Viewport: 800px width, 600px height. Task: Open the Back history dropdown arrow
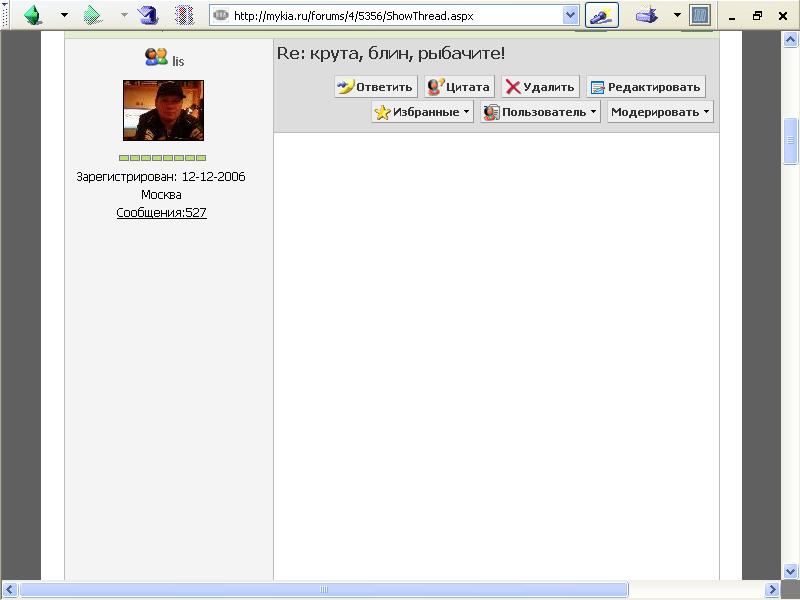65,15
